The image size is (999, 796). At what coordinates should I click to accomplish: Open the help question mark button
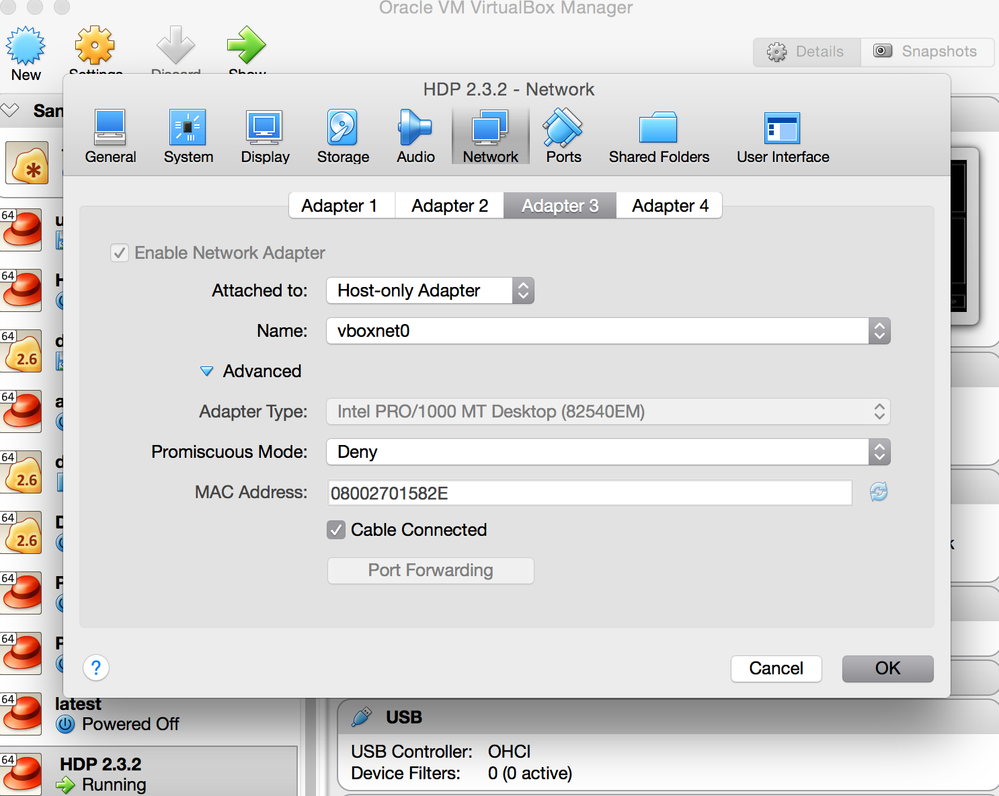pos(96,668)
